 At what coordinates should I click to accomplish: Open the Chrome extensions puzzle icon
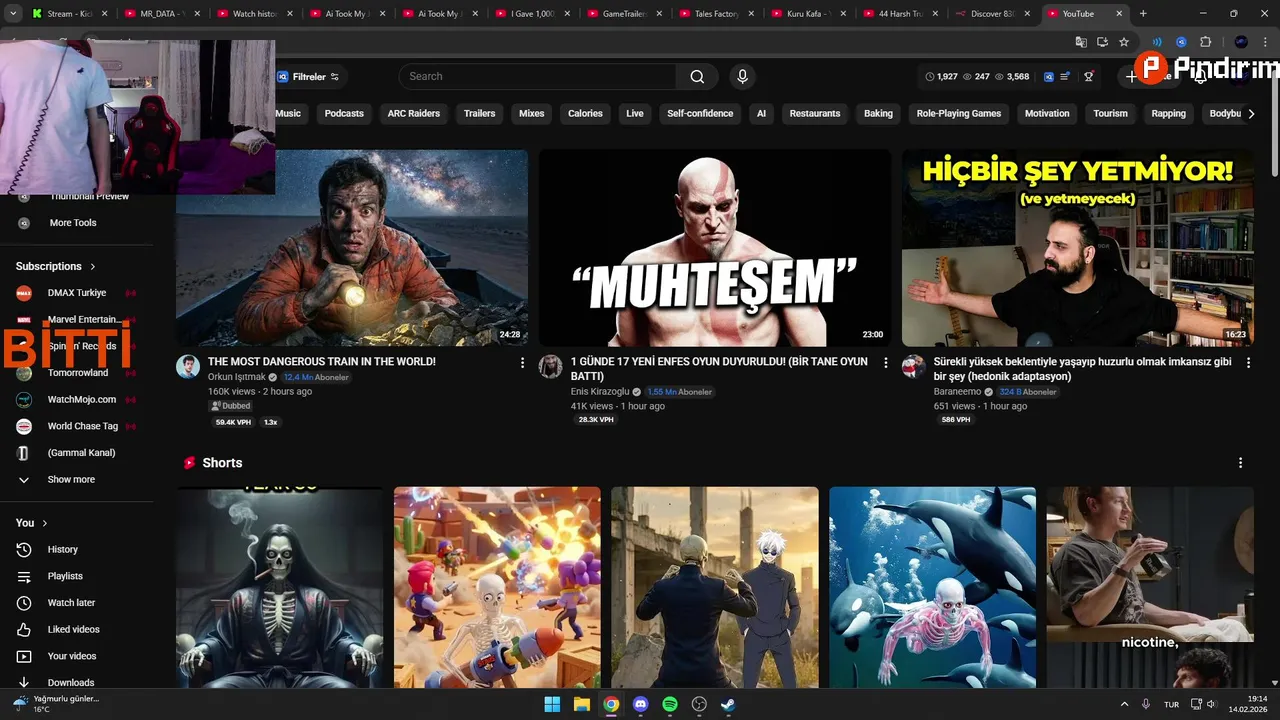(x=1205, y=42)
